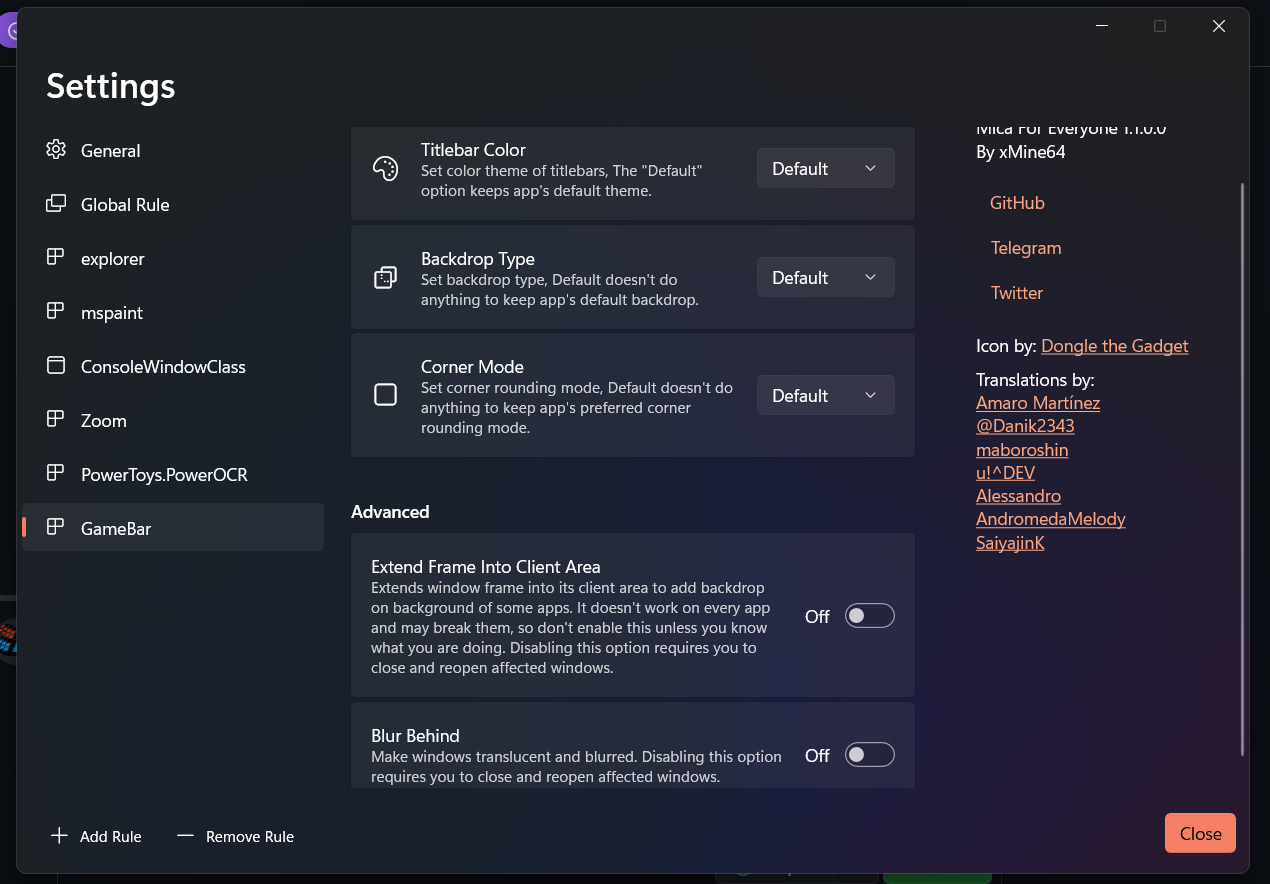Select Global Rule in sidebar
This screenshot has height=884, width=1270.
(x=173, y=204)
